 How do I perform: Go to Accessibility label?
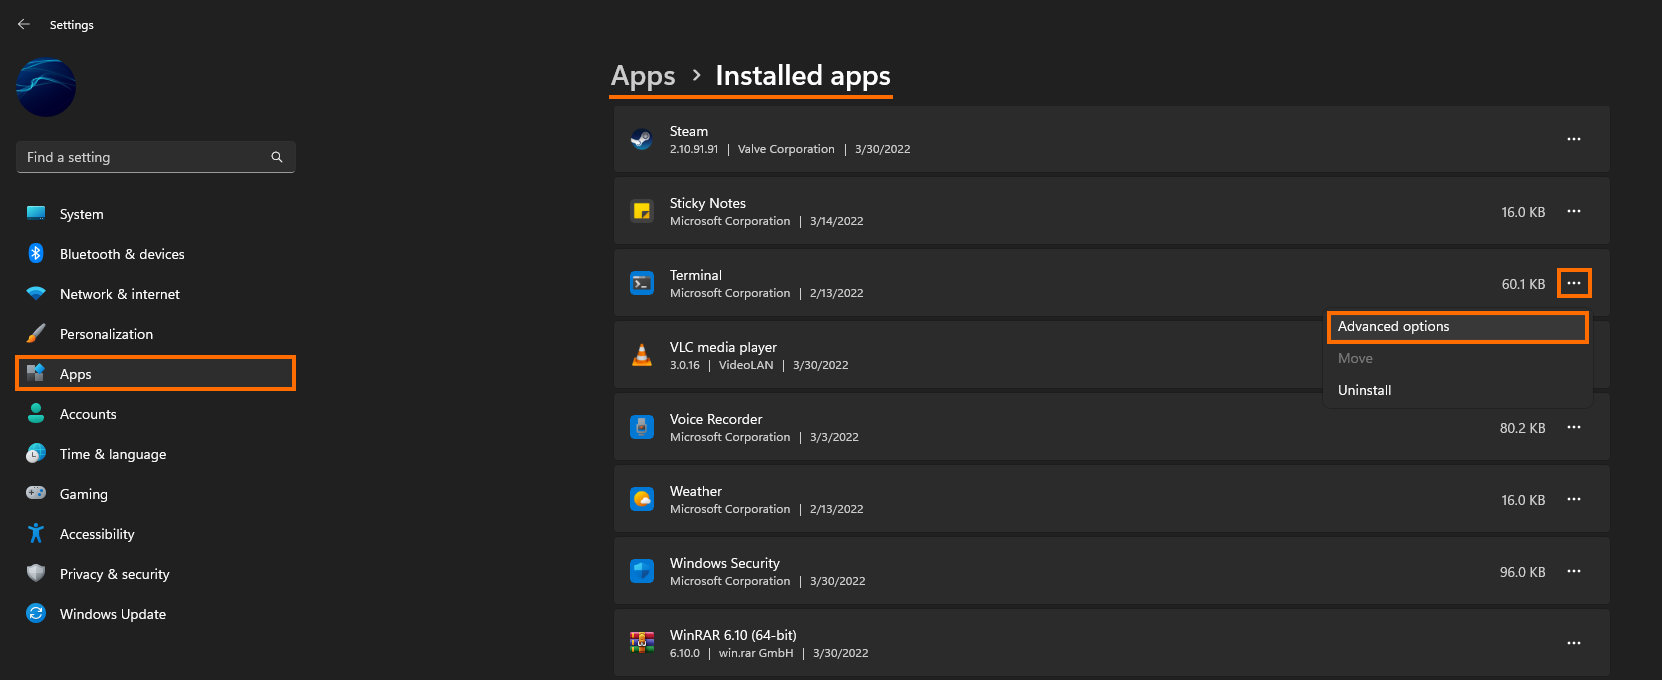[97, 534]
